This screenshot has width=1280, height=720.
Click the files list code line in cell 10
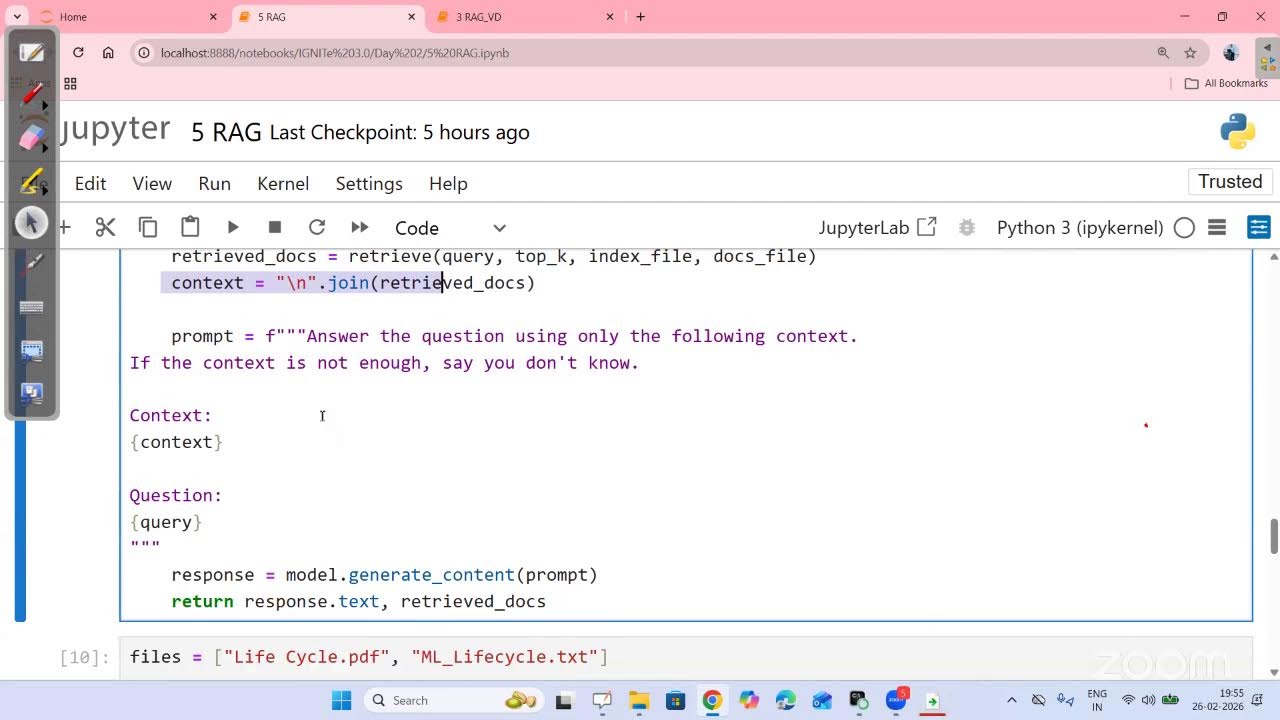(369, 657)
